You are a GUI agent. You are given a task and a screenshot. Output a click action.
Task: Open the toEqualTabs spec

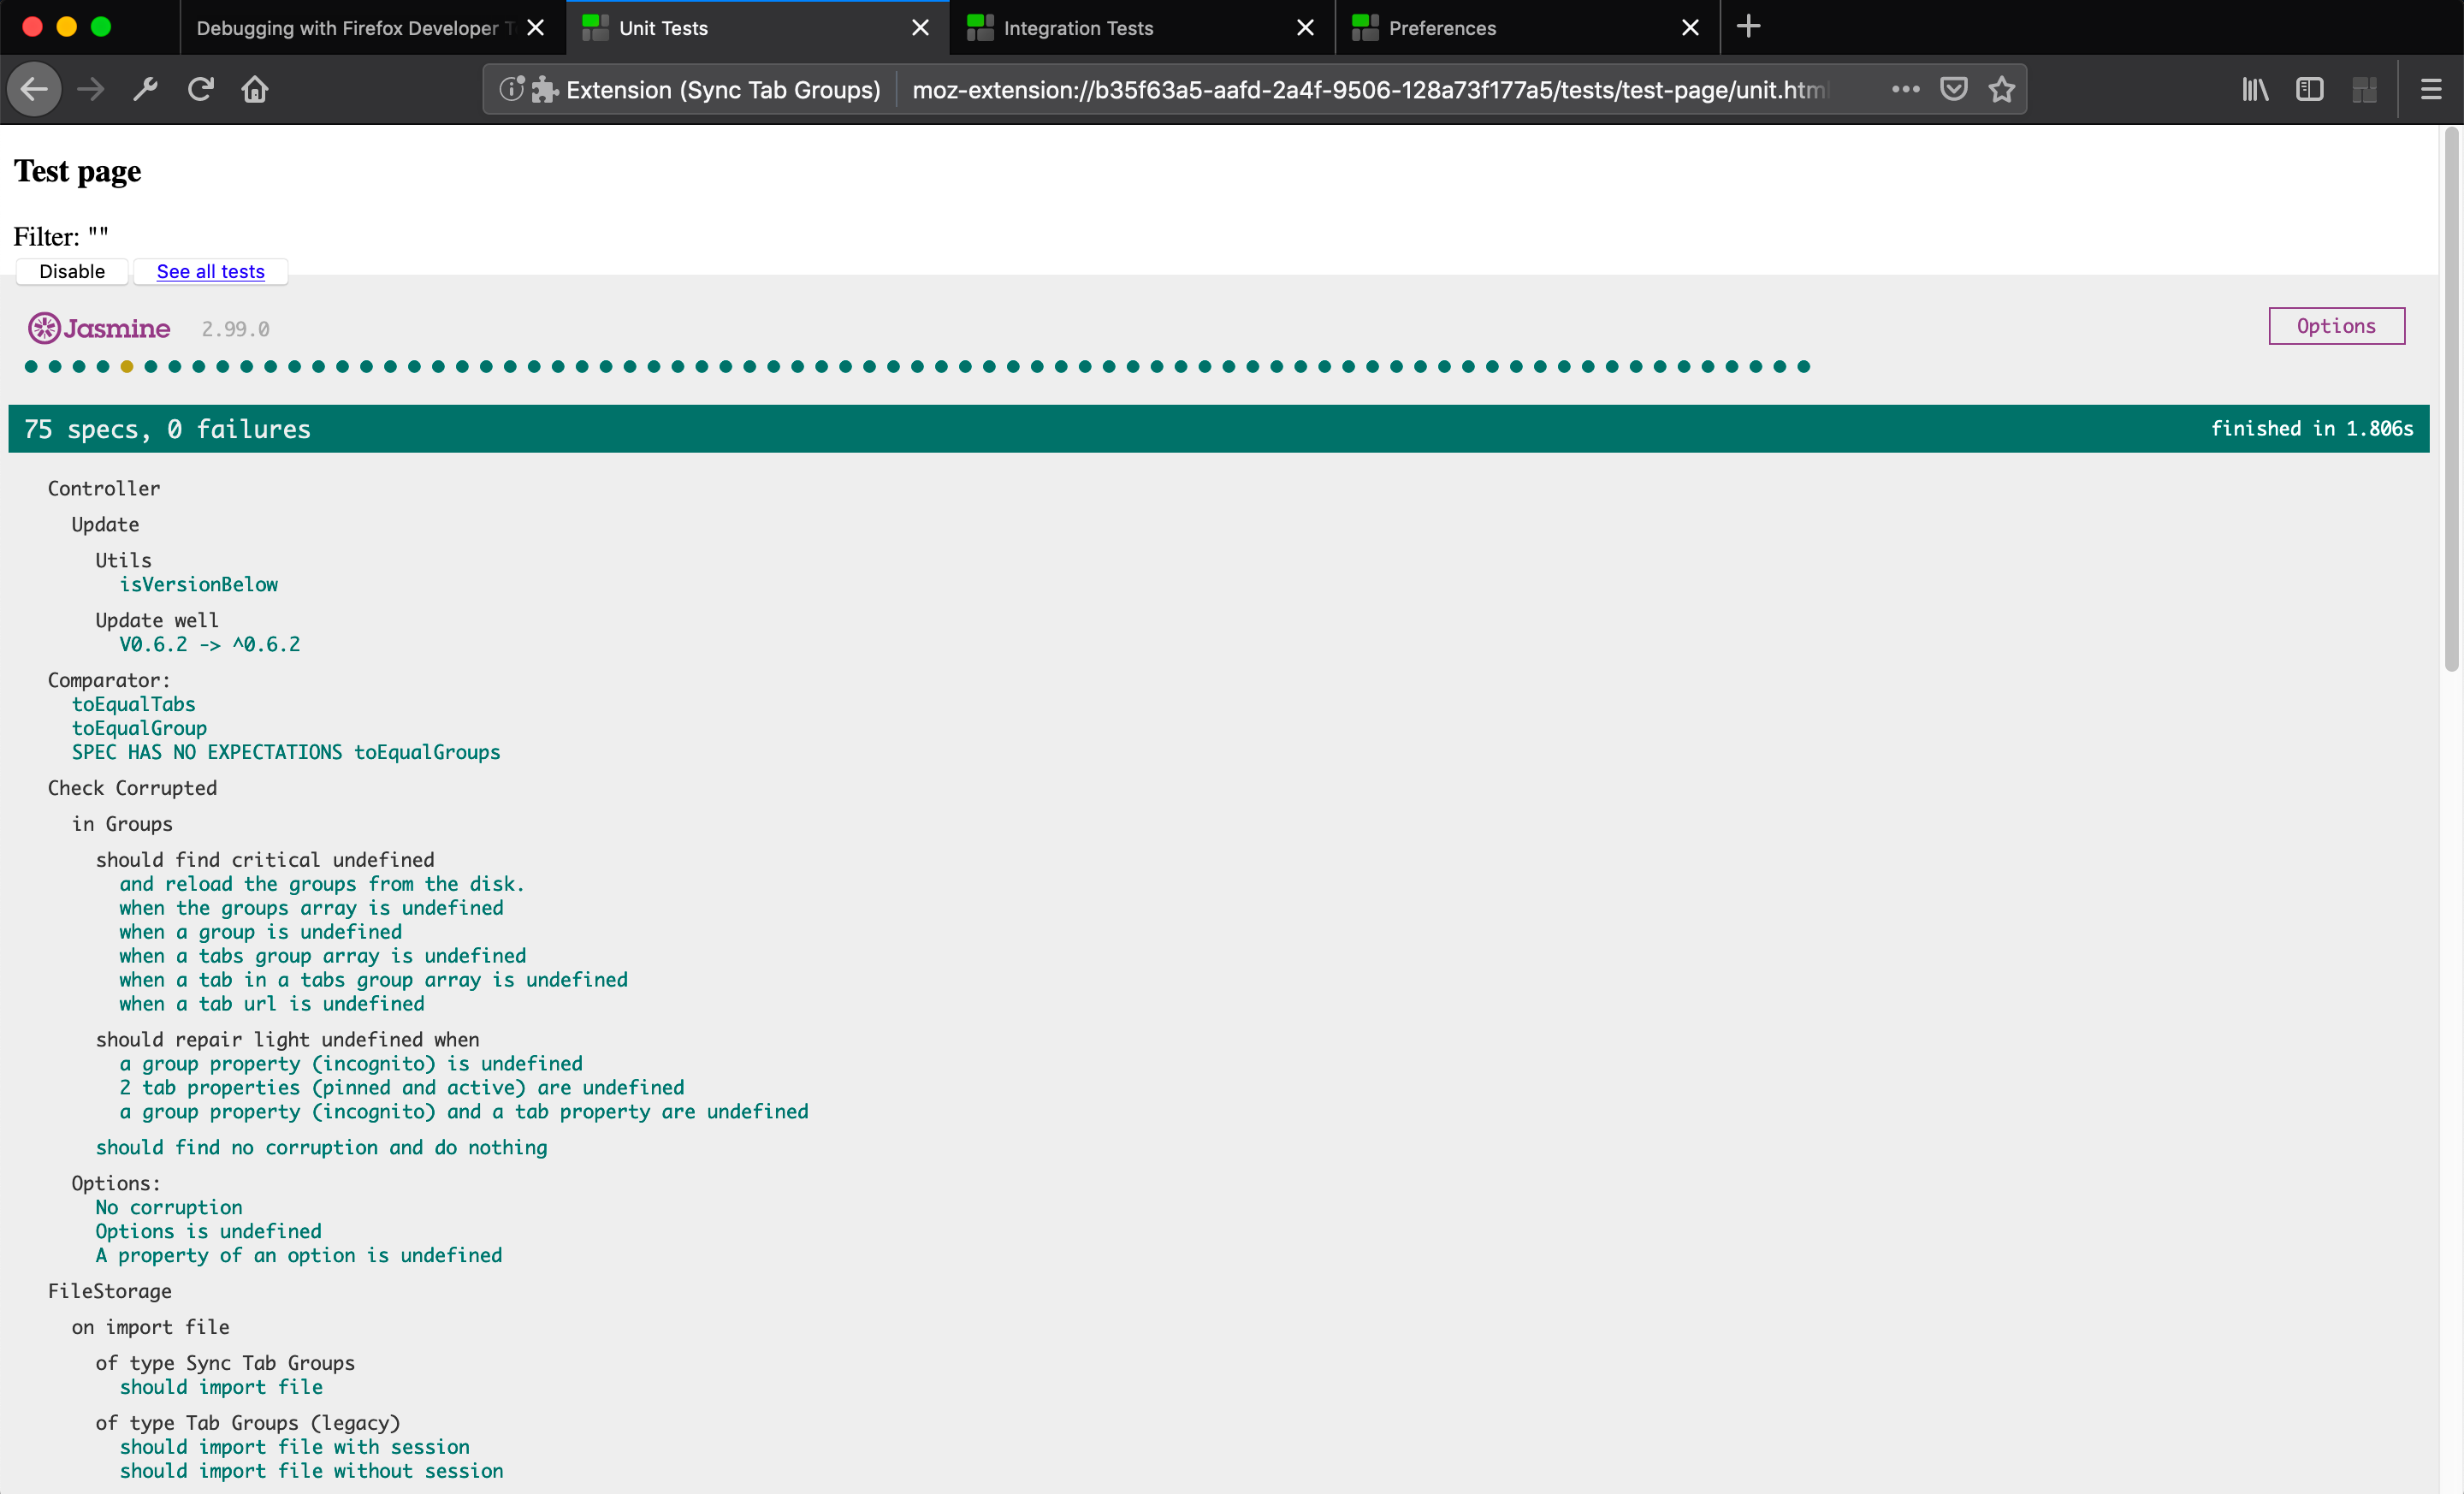134,705
